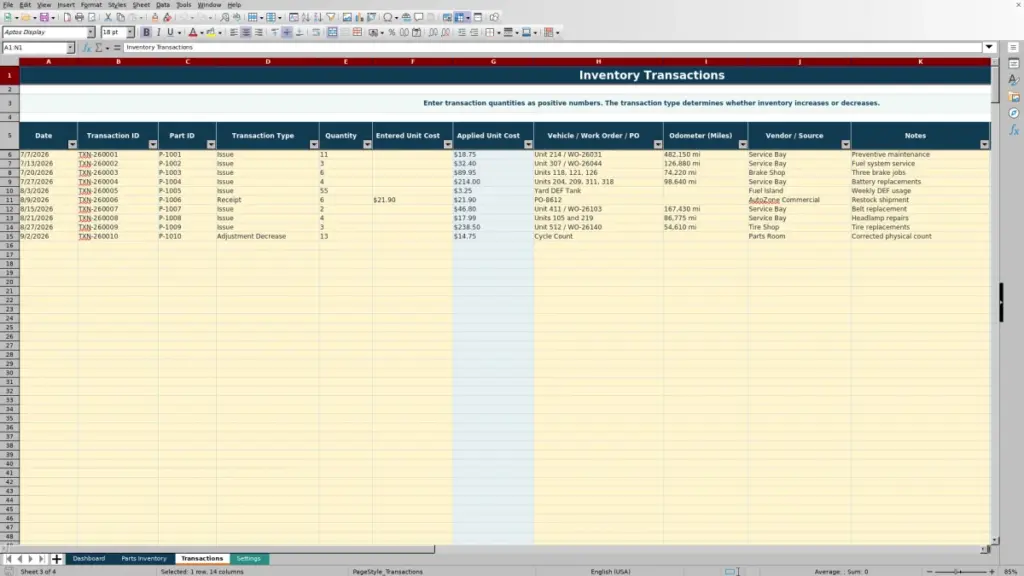This screenshot has width=1024, height=576.
Task: Click the New document icon
Action: pyautogui.click(x=8, y=17)
